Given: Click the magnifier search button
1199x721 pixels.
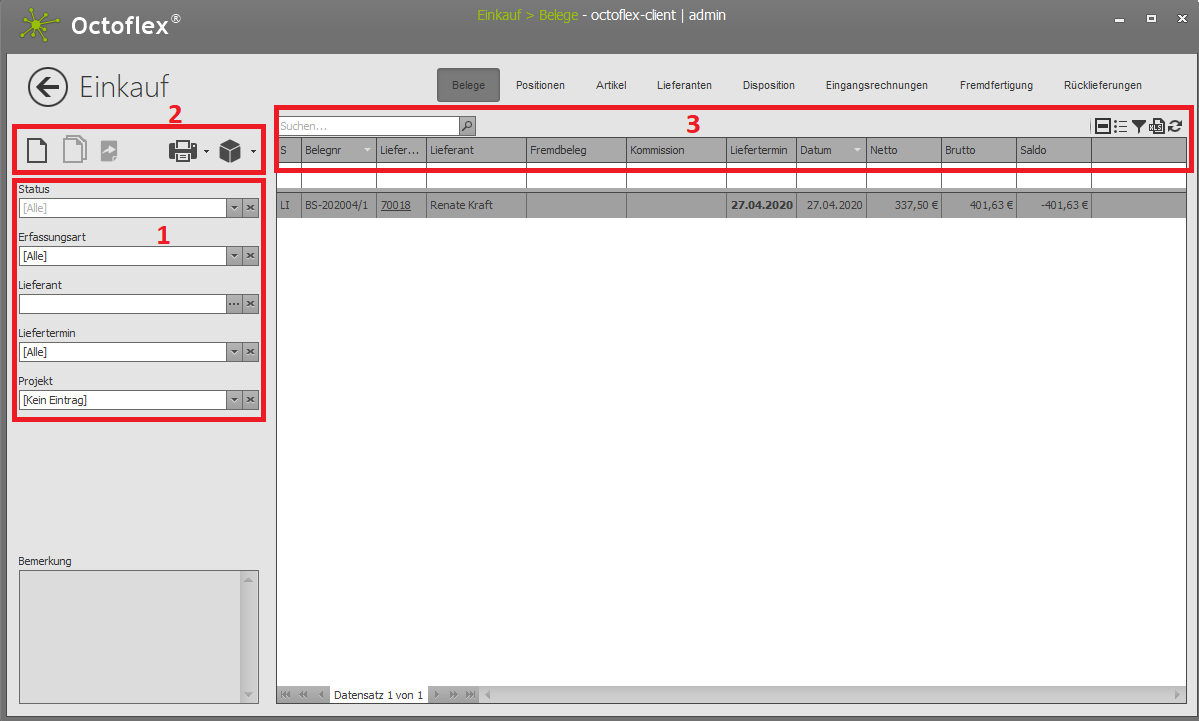Looking at the screenshot, I should [x=467, y=126].
